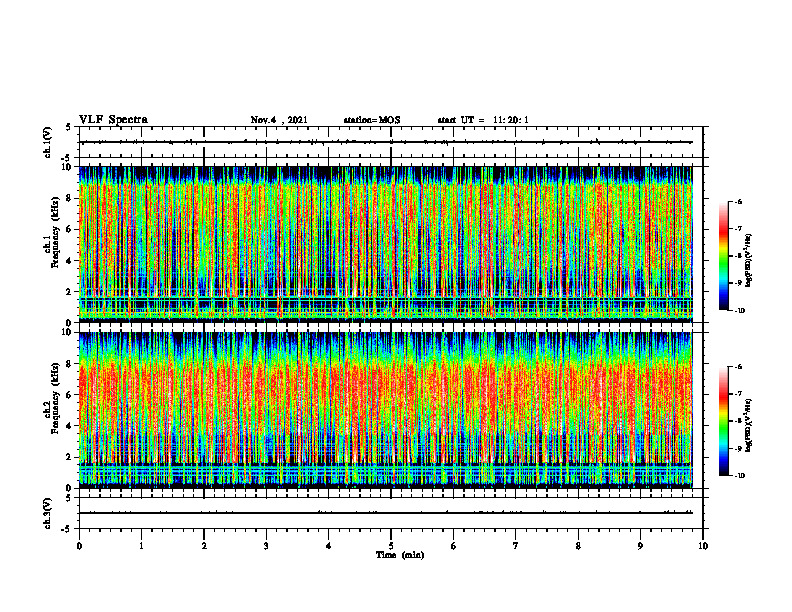The width and height of the screenshot is (792, 612).
Task: Click the ch.1 spectrogram color scale bar
Action: 723,256
